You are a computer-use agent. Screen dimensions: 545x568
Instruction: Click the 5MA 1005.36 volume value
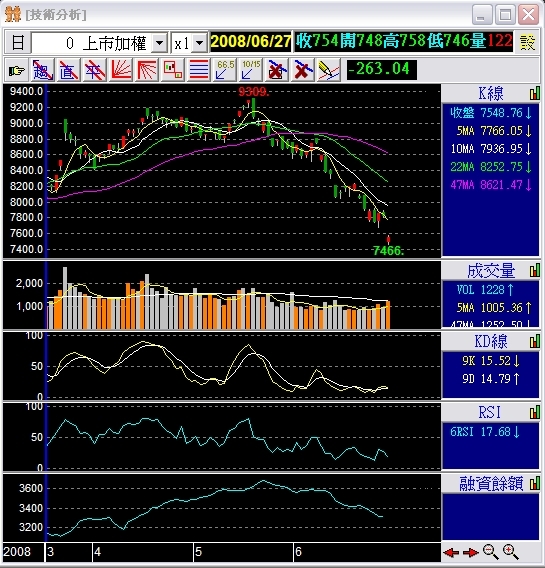coord(494,308)
